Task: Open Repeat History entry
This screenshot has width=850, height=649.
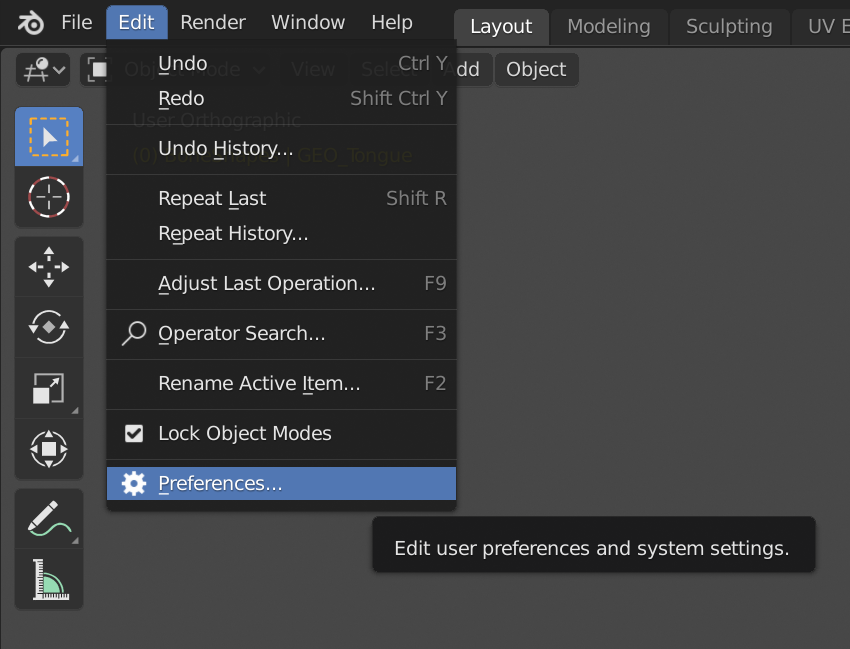Action: pos(281,234)
